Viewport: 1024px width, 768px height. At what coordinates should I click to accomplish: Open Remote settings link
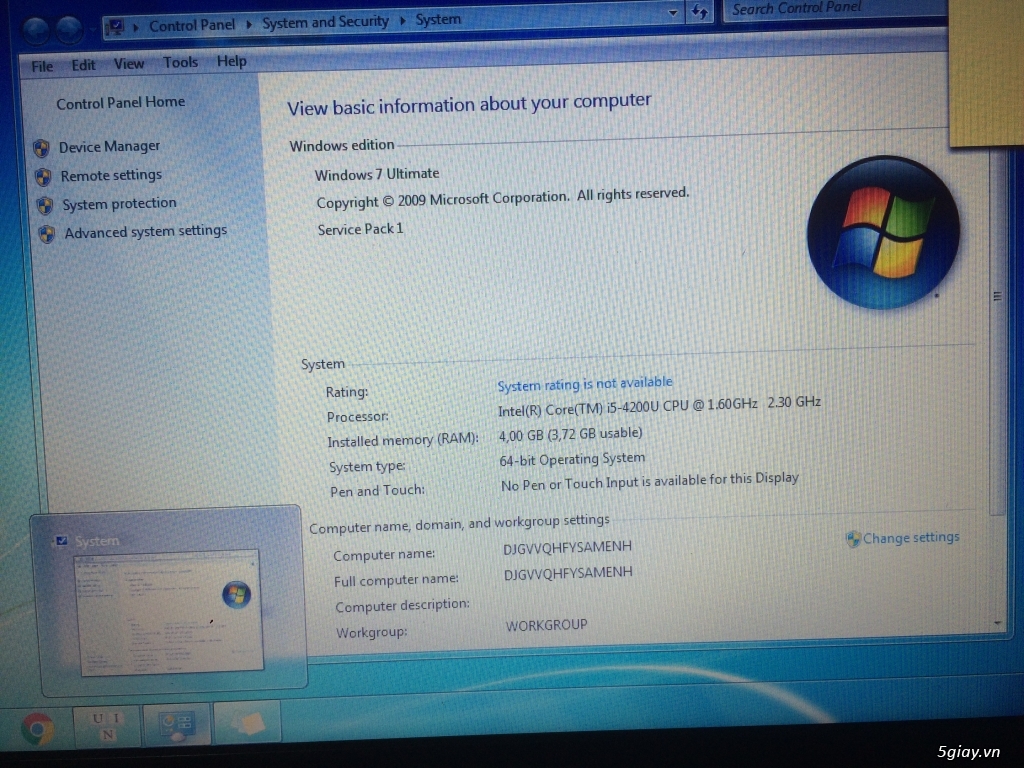click(111, 175)
